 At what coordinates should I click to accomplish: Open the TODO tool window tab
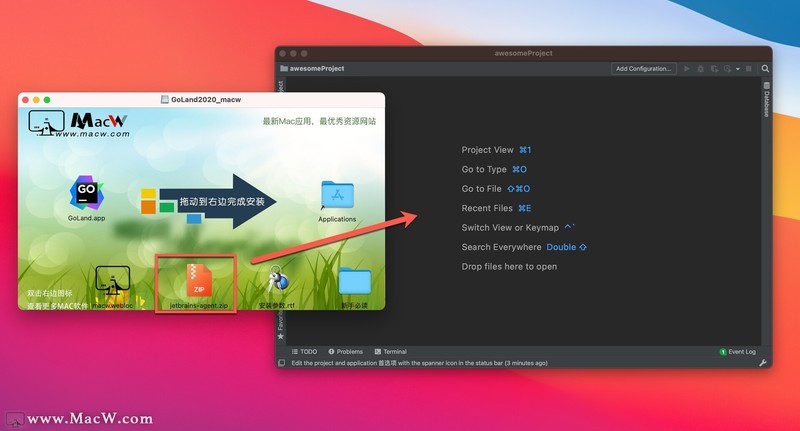tap(304, 351)
